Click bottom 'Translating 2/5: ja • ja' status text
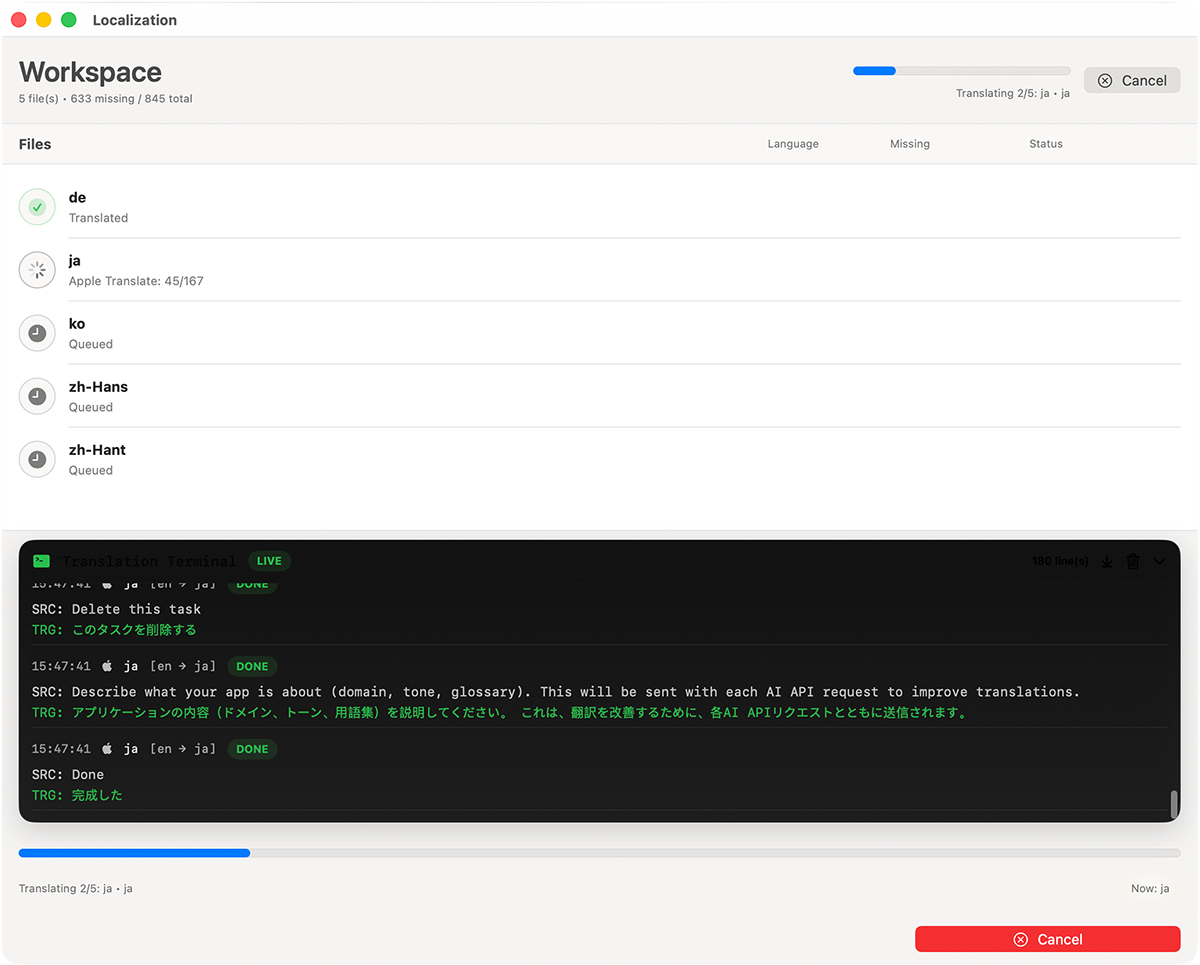Screen dimensions: 1200x965 pos(76,888)
